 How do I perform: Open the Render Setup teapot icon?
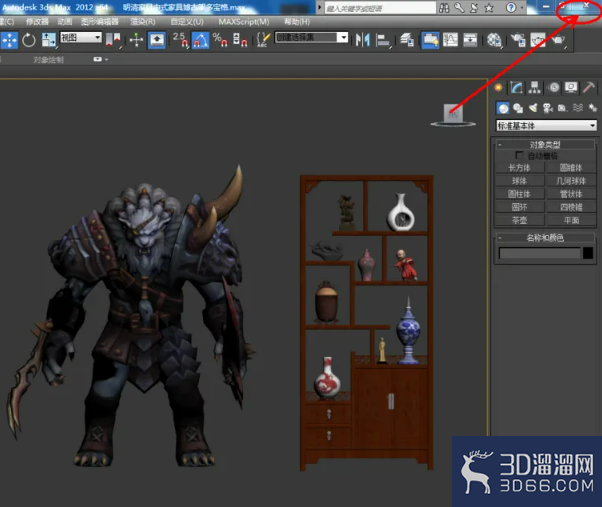click(x=518, y=40)
